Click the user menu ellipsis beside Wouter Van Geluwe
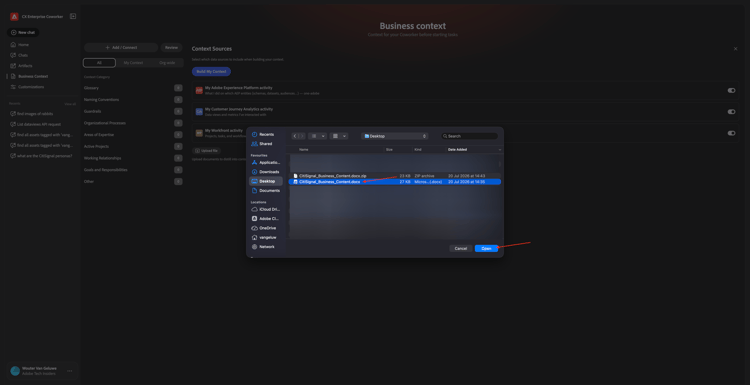The width and height of the screenshot is (750, 385). (70, 371)
